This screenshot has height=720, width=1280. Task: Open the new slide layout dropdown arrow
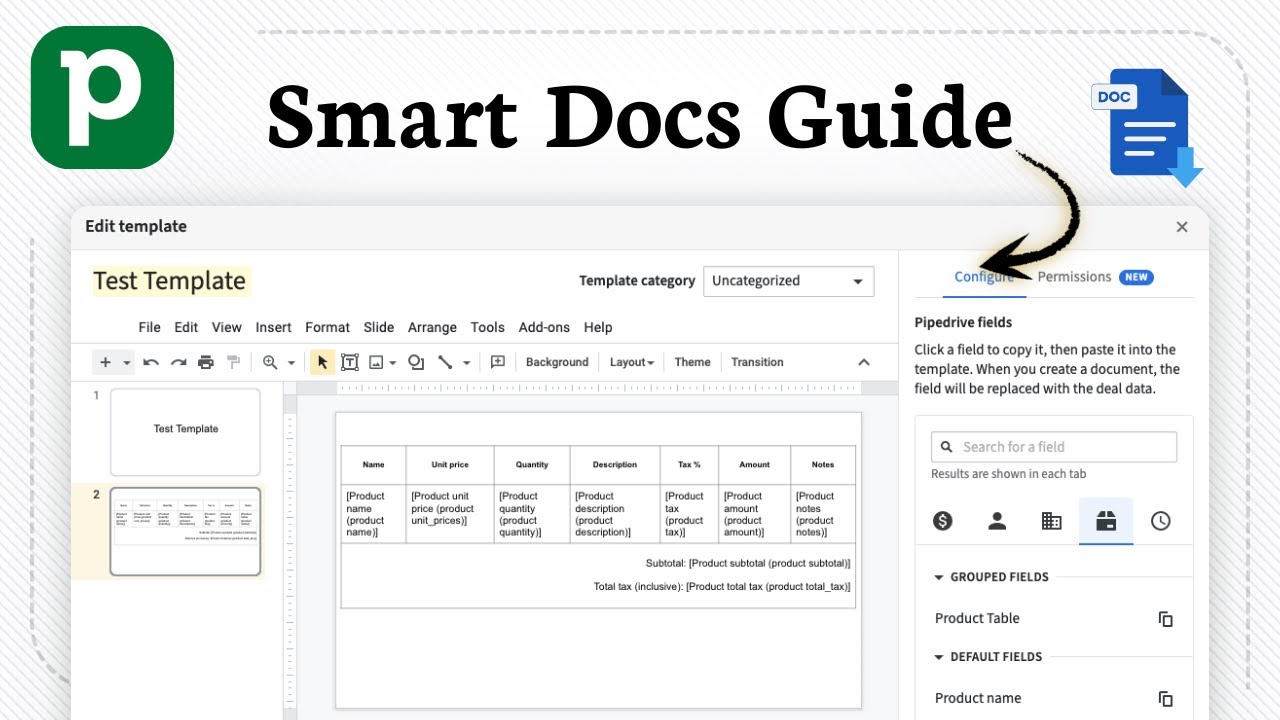click(127, 363)
